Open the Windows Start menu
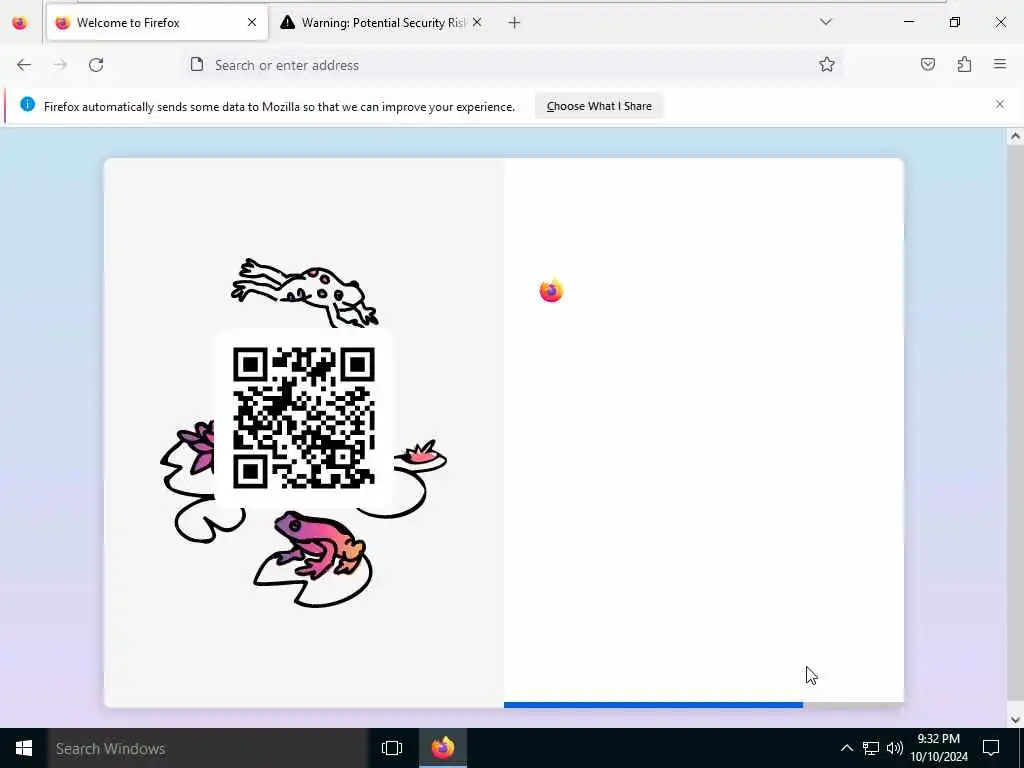This screenshot has width=1024, height=768. tap(24, 748)
